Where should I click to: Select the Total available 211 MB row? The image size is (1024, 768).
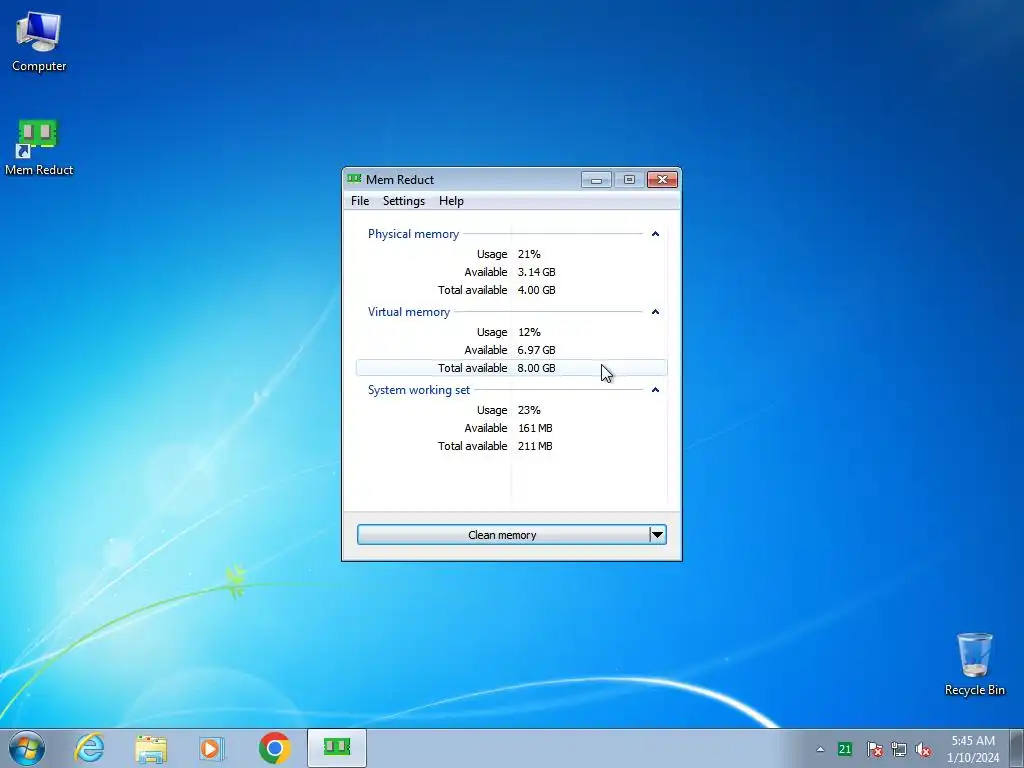511,446
